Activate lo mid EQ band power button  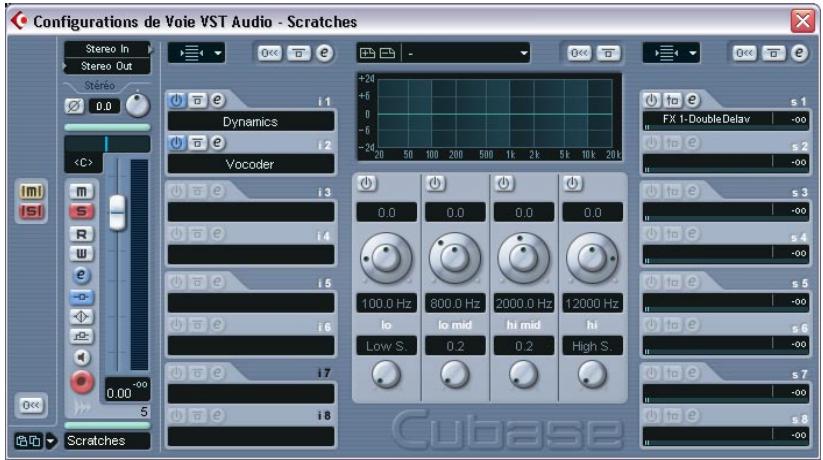(x=435, y=183)
